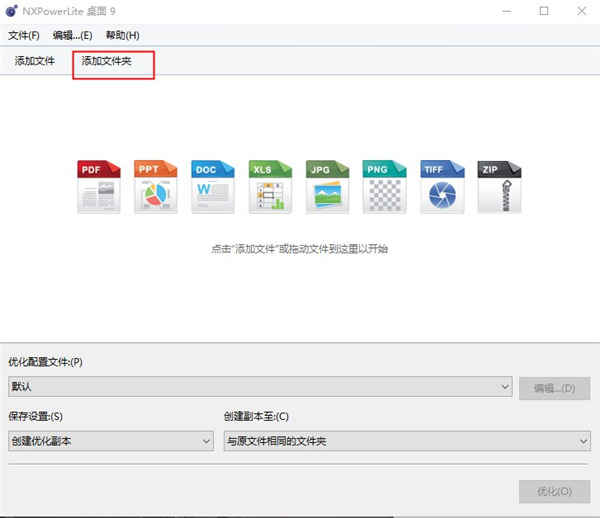Click the ZIP archive icon

coord(499,186)
